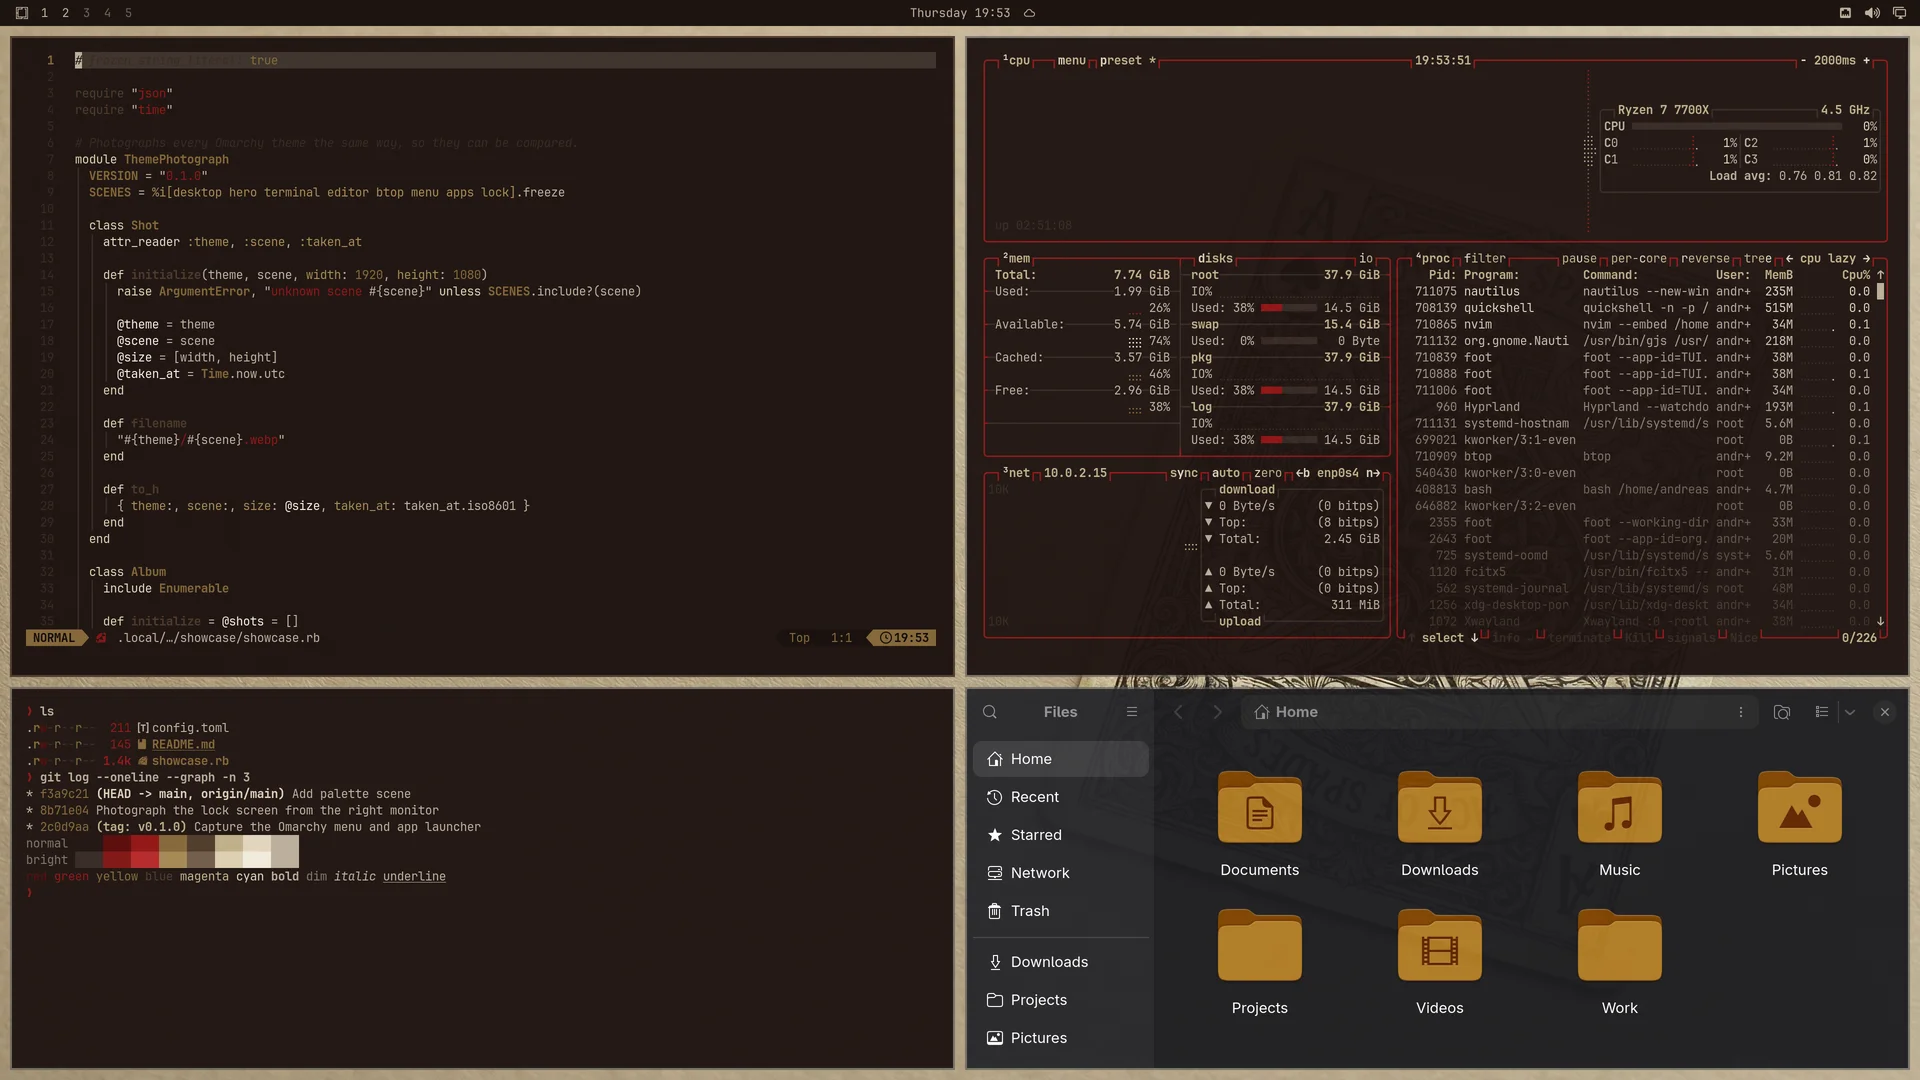
Task: Open the Pictures folder in the grid
Action: pos(1799,808)
